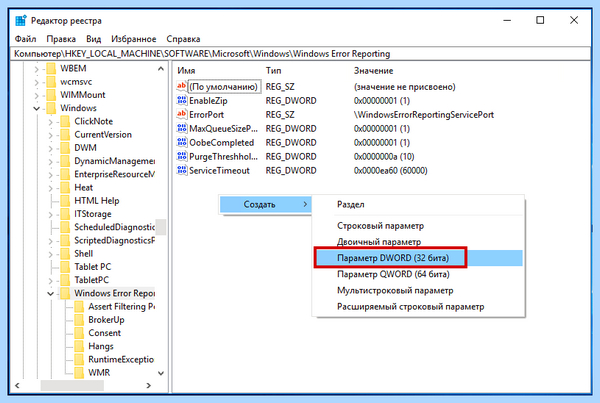Click the Имя column header
This screenshot has width=600, height=403.
pos(186,71)
